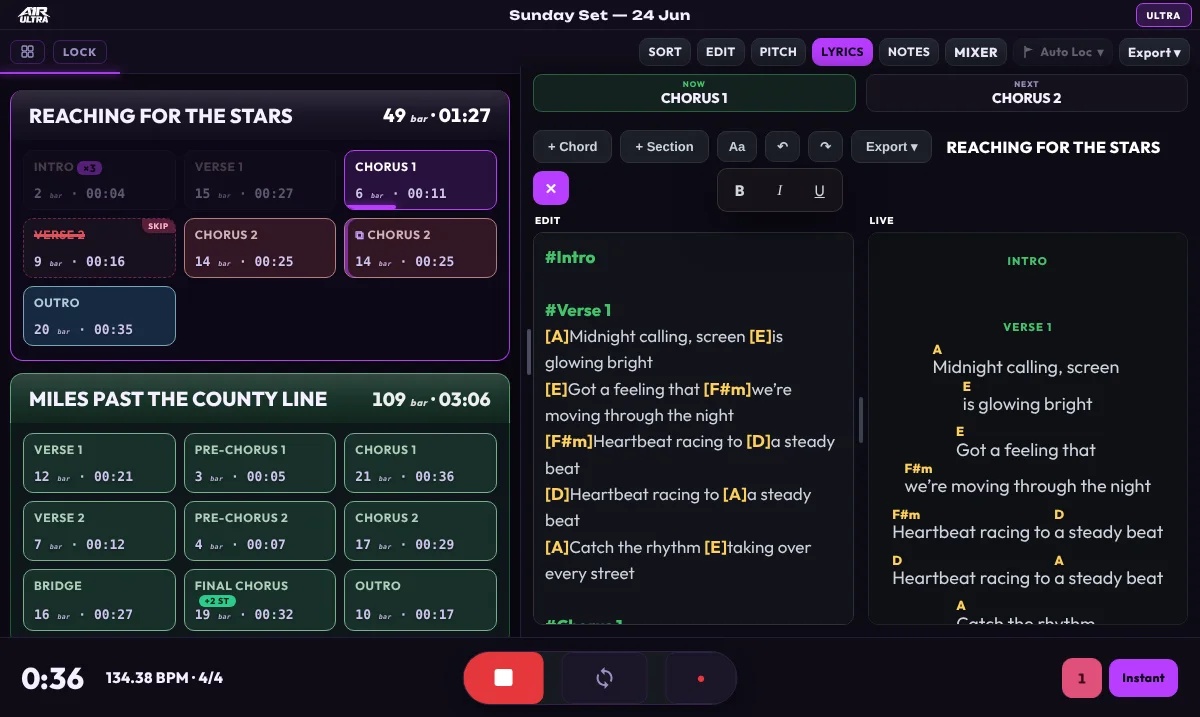Open the grid view icon

(28, 52)
